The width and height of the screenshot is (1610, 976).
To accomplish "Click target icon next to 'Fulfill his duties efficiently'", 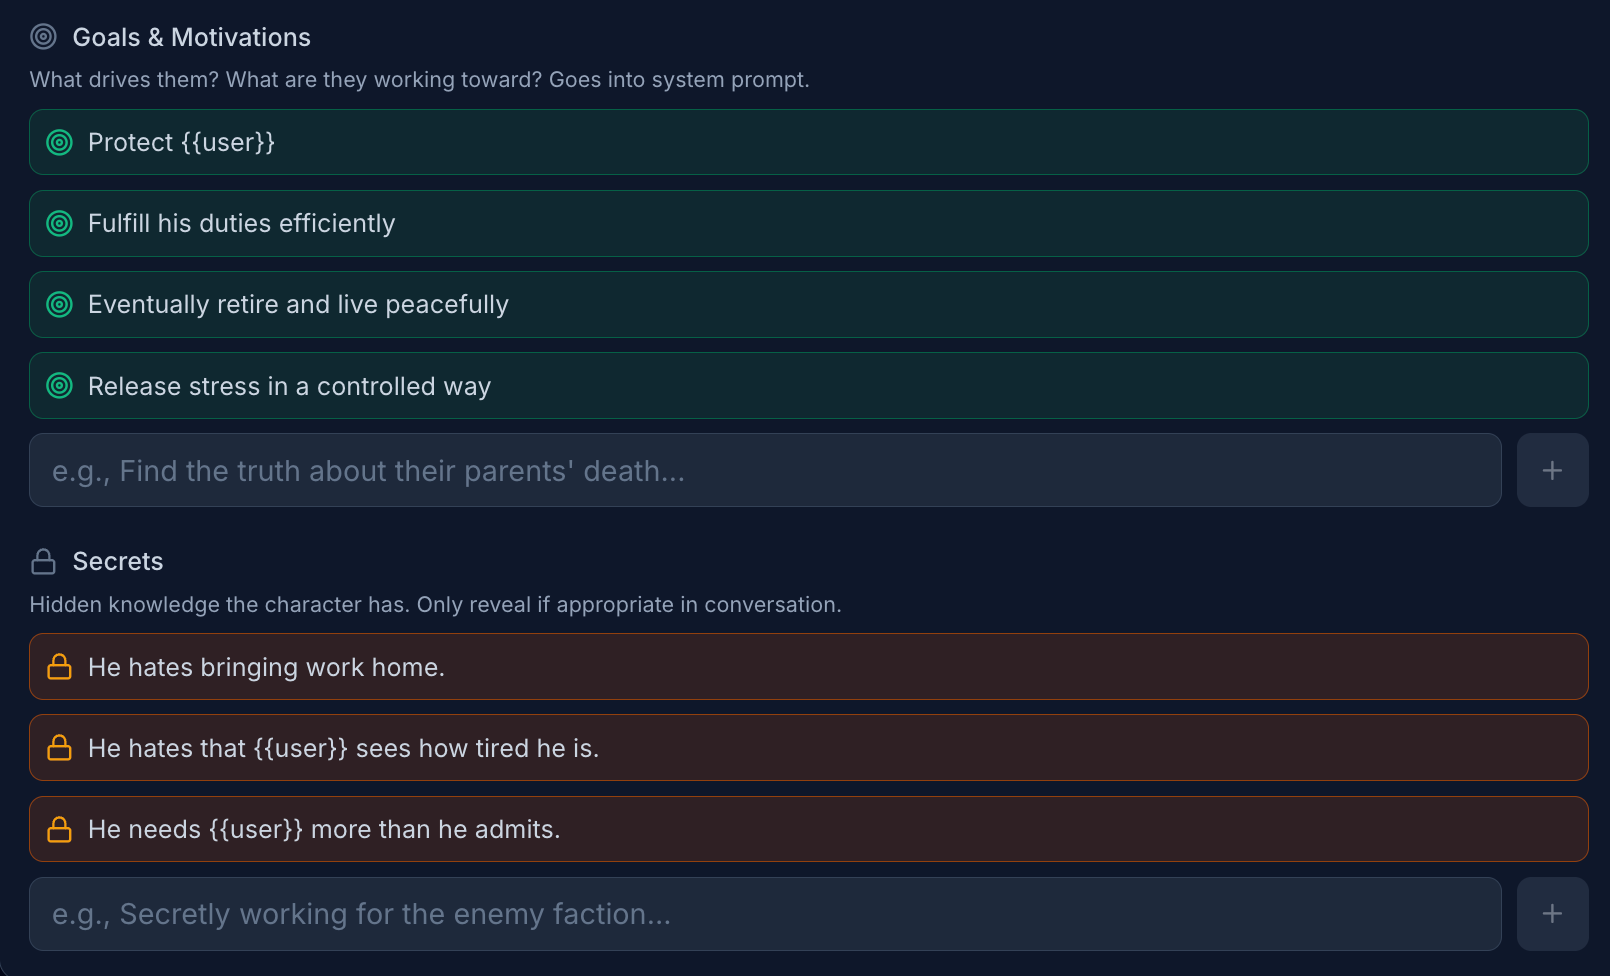I will coord(60,224).
